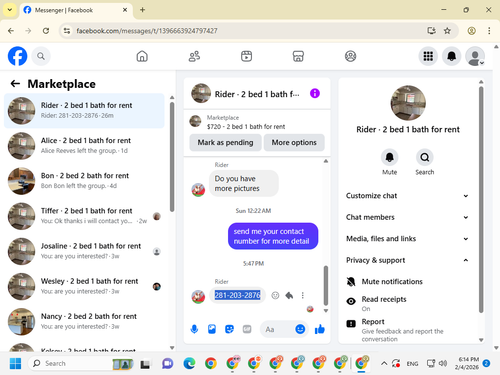Open Chrome tab search dropdown arrow
This screenshot has height=375, width=500.
pyautogui.click(x=10, y=10)
